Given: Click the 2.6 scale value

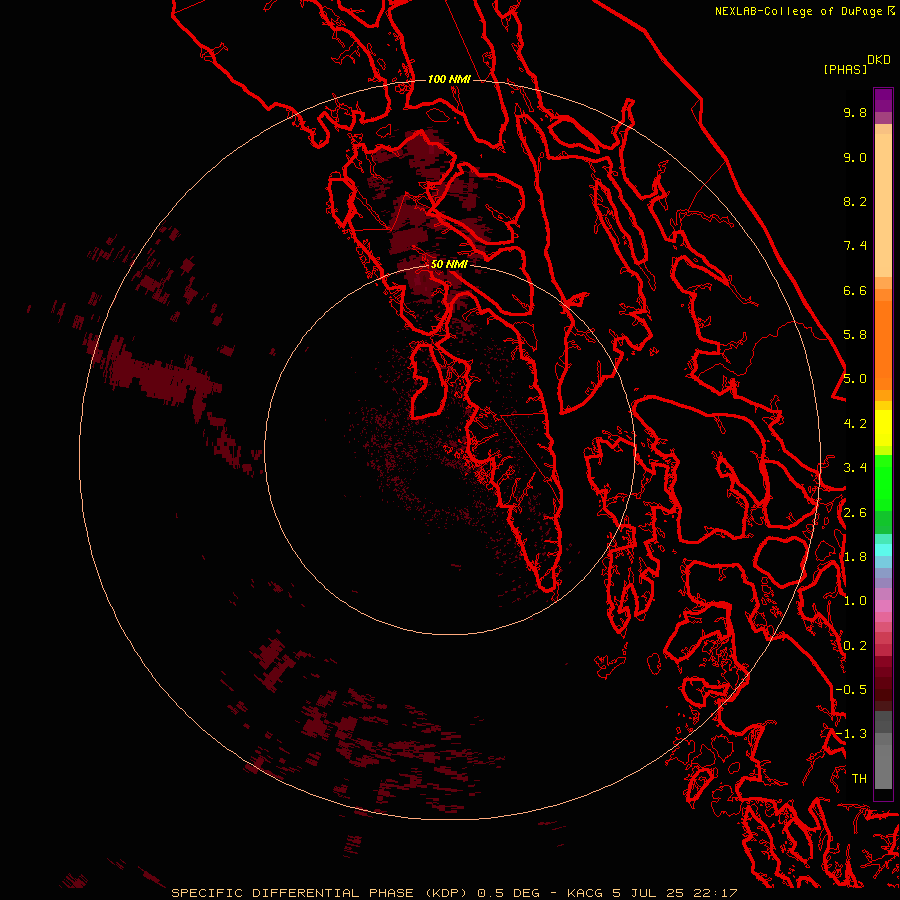Looking at the screenshot, I should [855, 513].
